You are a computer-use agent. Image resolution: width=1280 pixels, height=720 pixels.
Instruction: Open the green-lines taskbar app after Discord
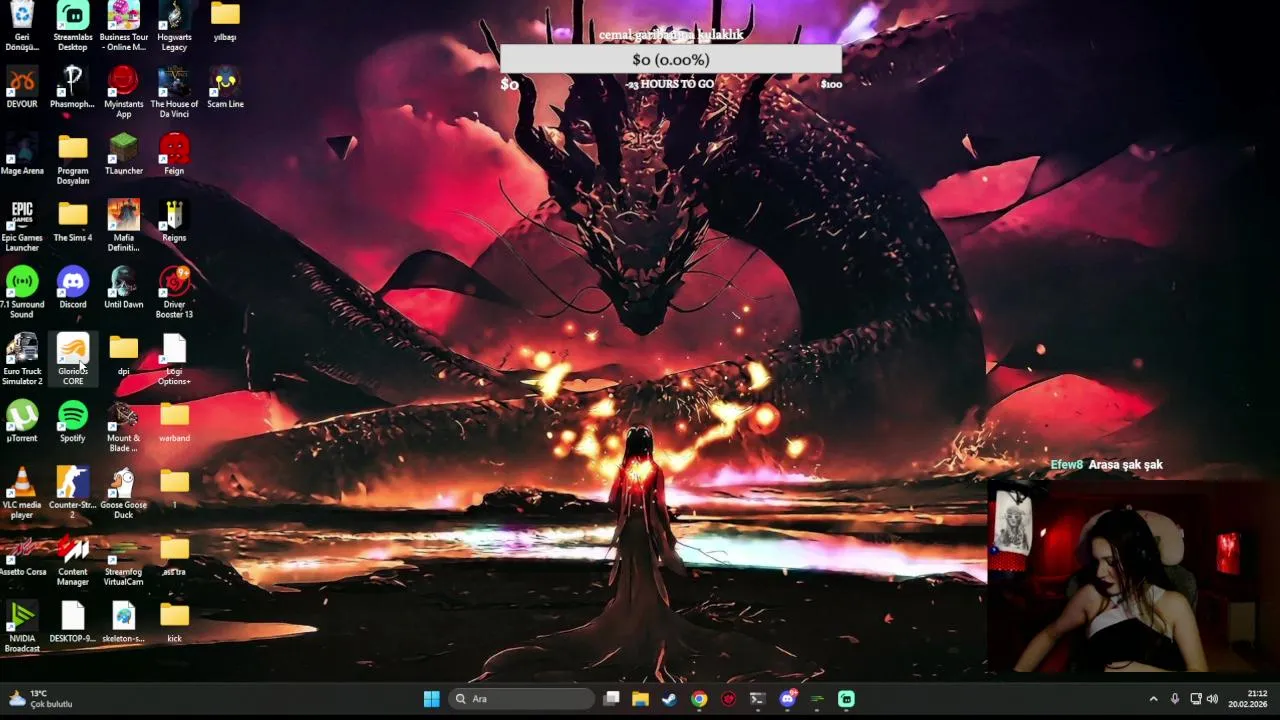pos(817,699)
